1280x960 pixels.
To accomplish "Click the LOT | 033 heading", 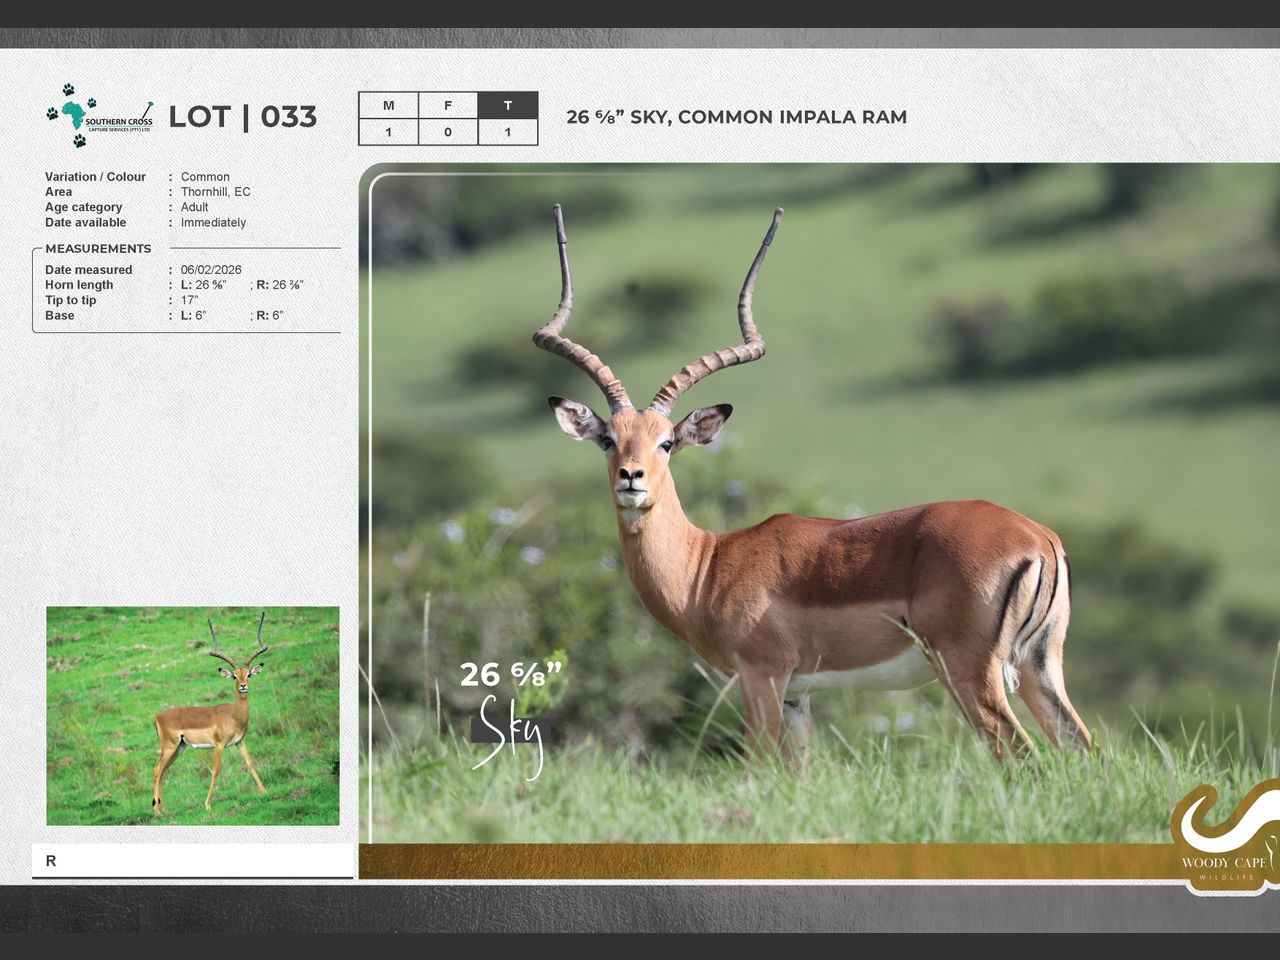I will coord(242,117).
